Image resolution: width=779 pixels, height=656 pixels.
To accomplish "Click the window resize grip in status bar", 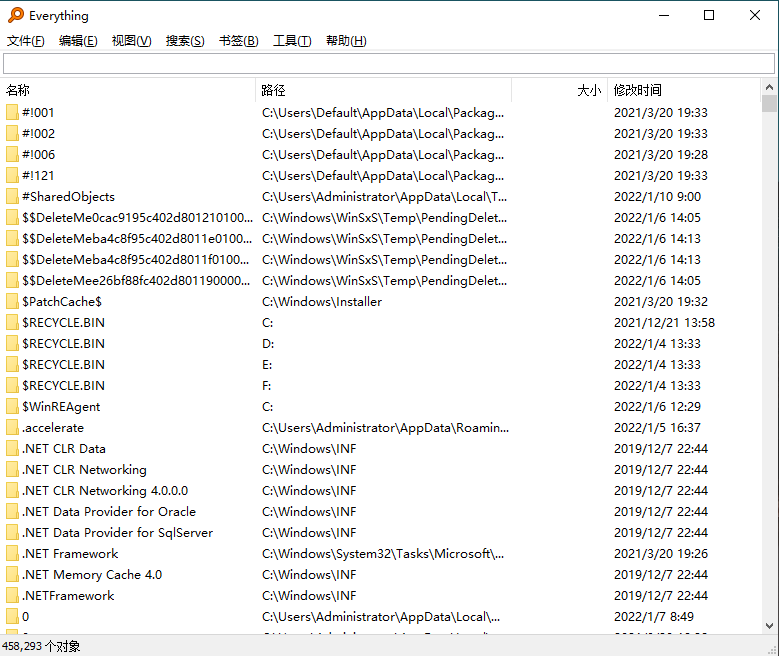I will pyautogui.click(x=773, y=650).
